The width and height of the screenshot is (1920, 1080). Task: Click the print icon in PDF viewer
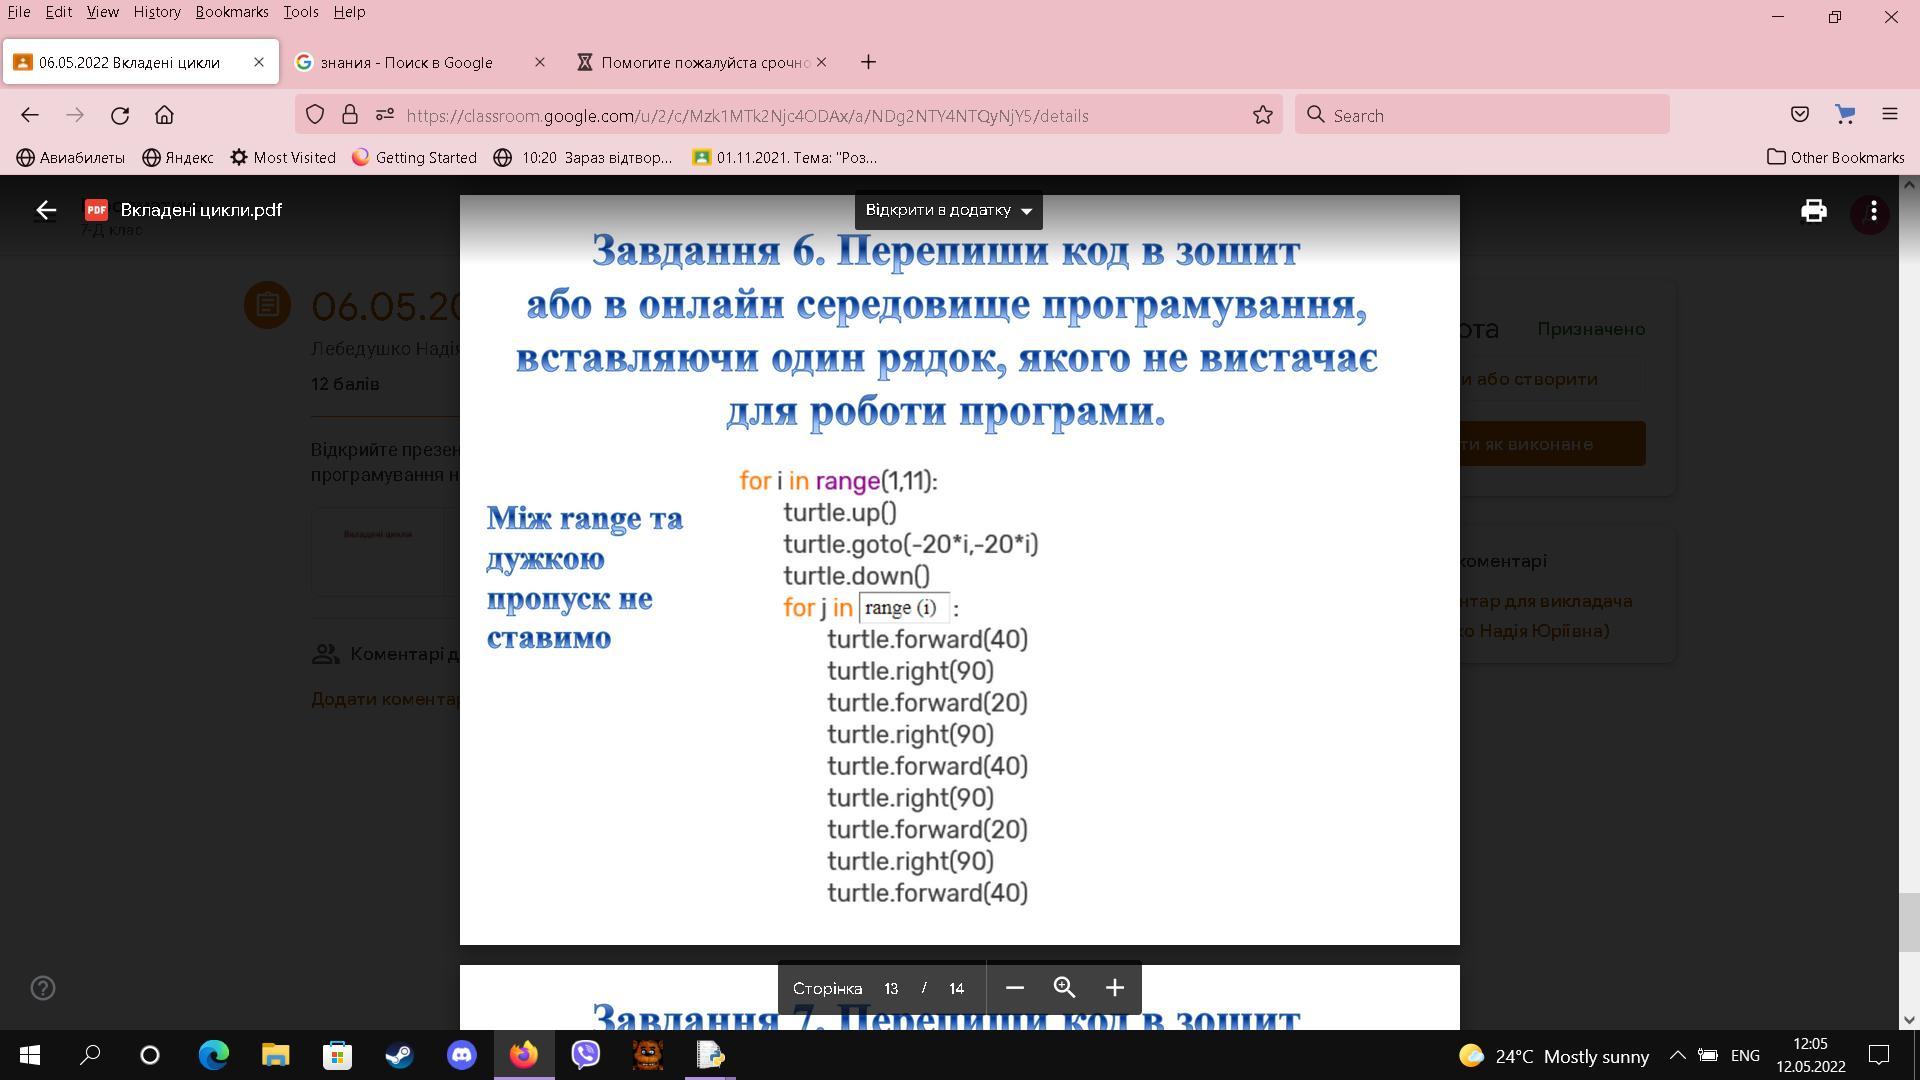coord(1813,211)
